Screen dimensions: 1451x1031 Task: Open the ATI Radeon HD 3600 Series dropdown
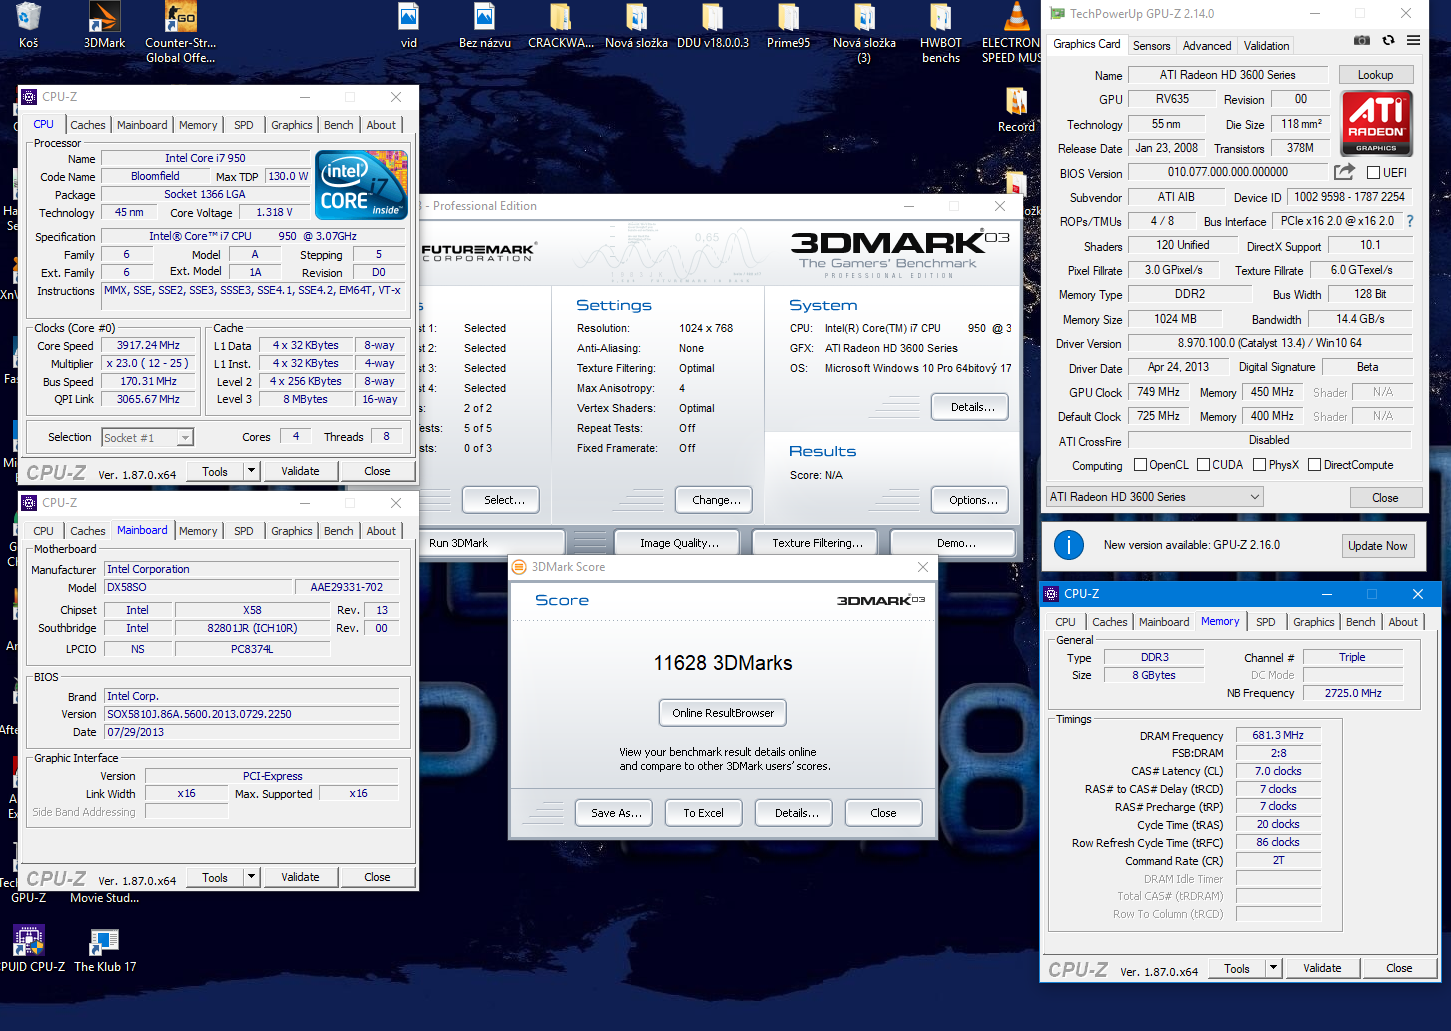(1155, 497)
